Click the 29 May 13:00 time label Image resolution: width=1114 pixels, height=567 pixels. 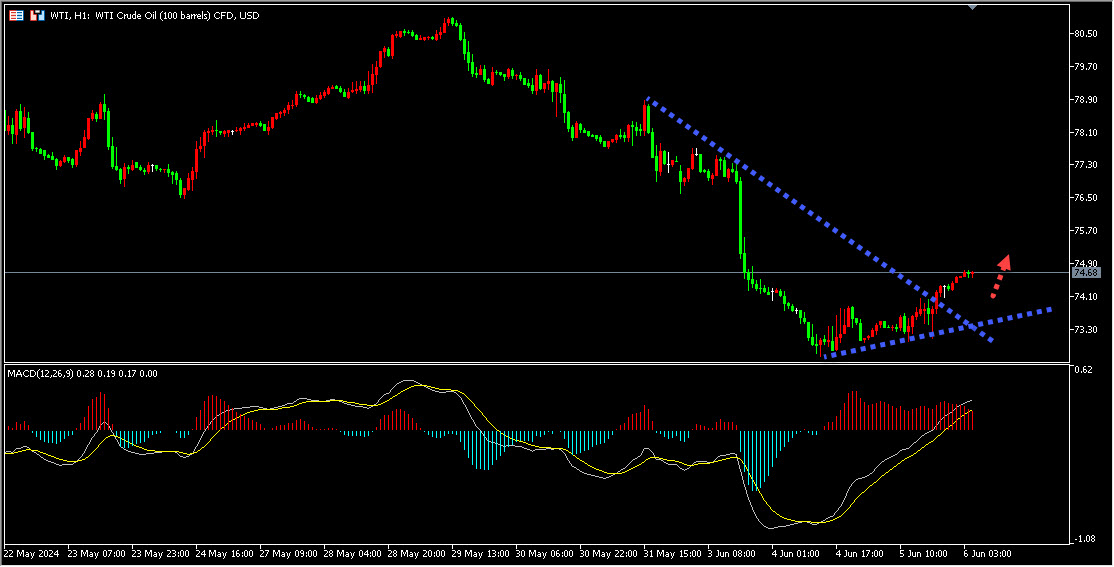(482, 554)
